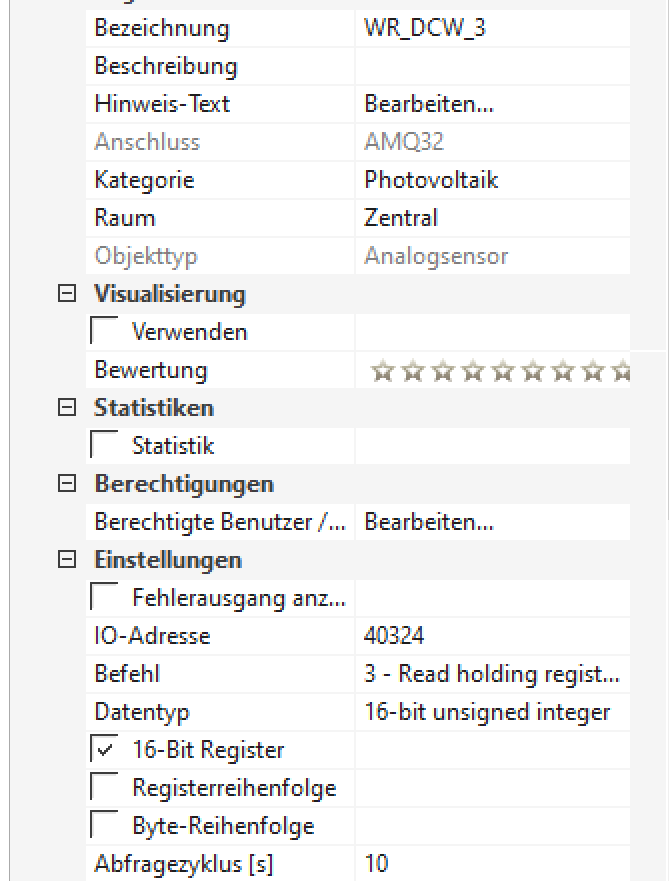Image resolution: width=669 pixels, height=881 pixels.
Task: Click the first Bewertung rating star
Action: [381, 371]
